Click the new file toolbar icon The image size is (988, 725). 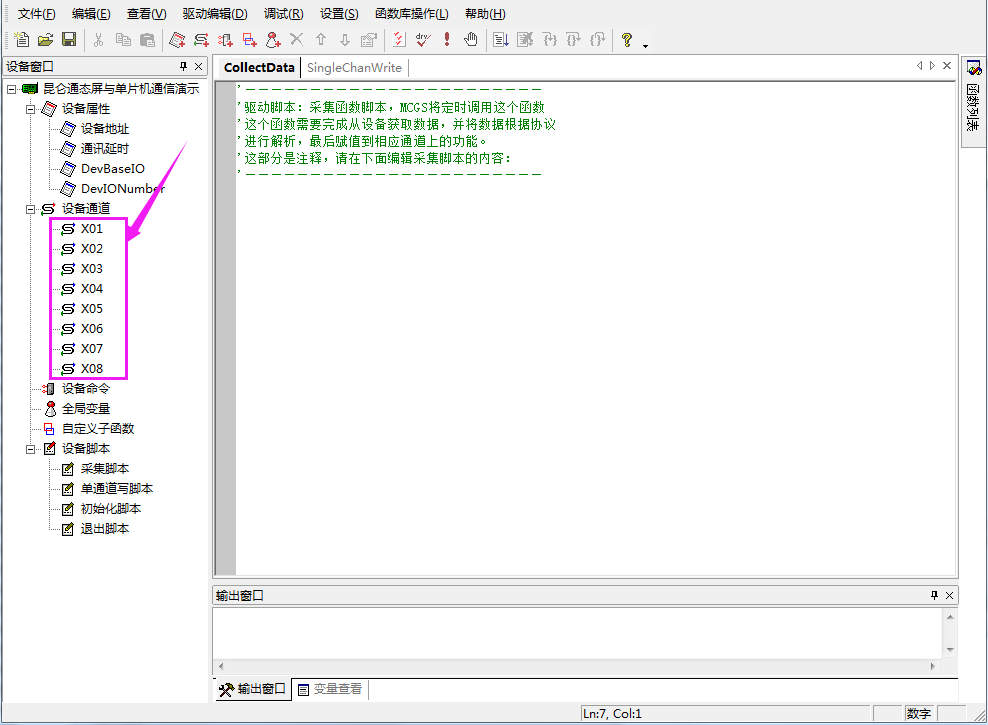(x=21, y=40)
